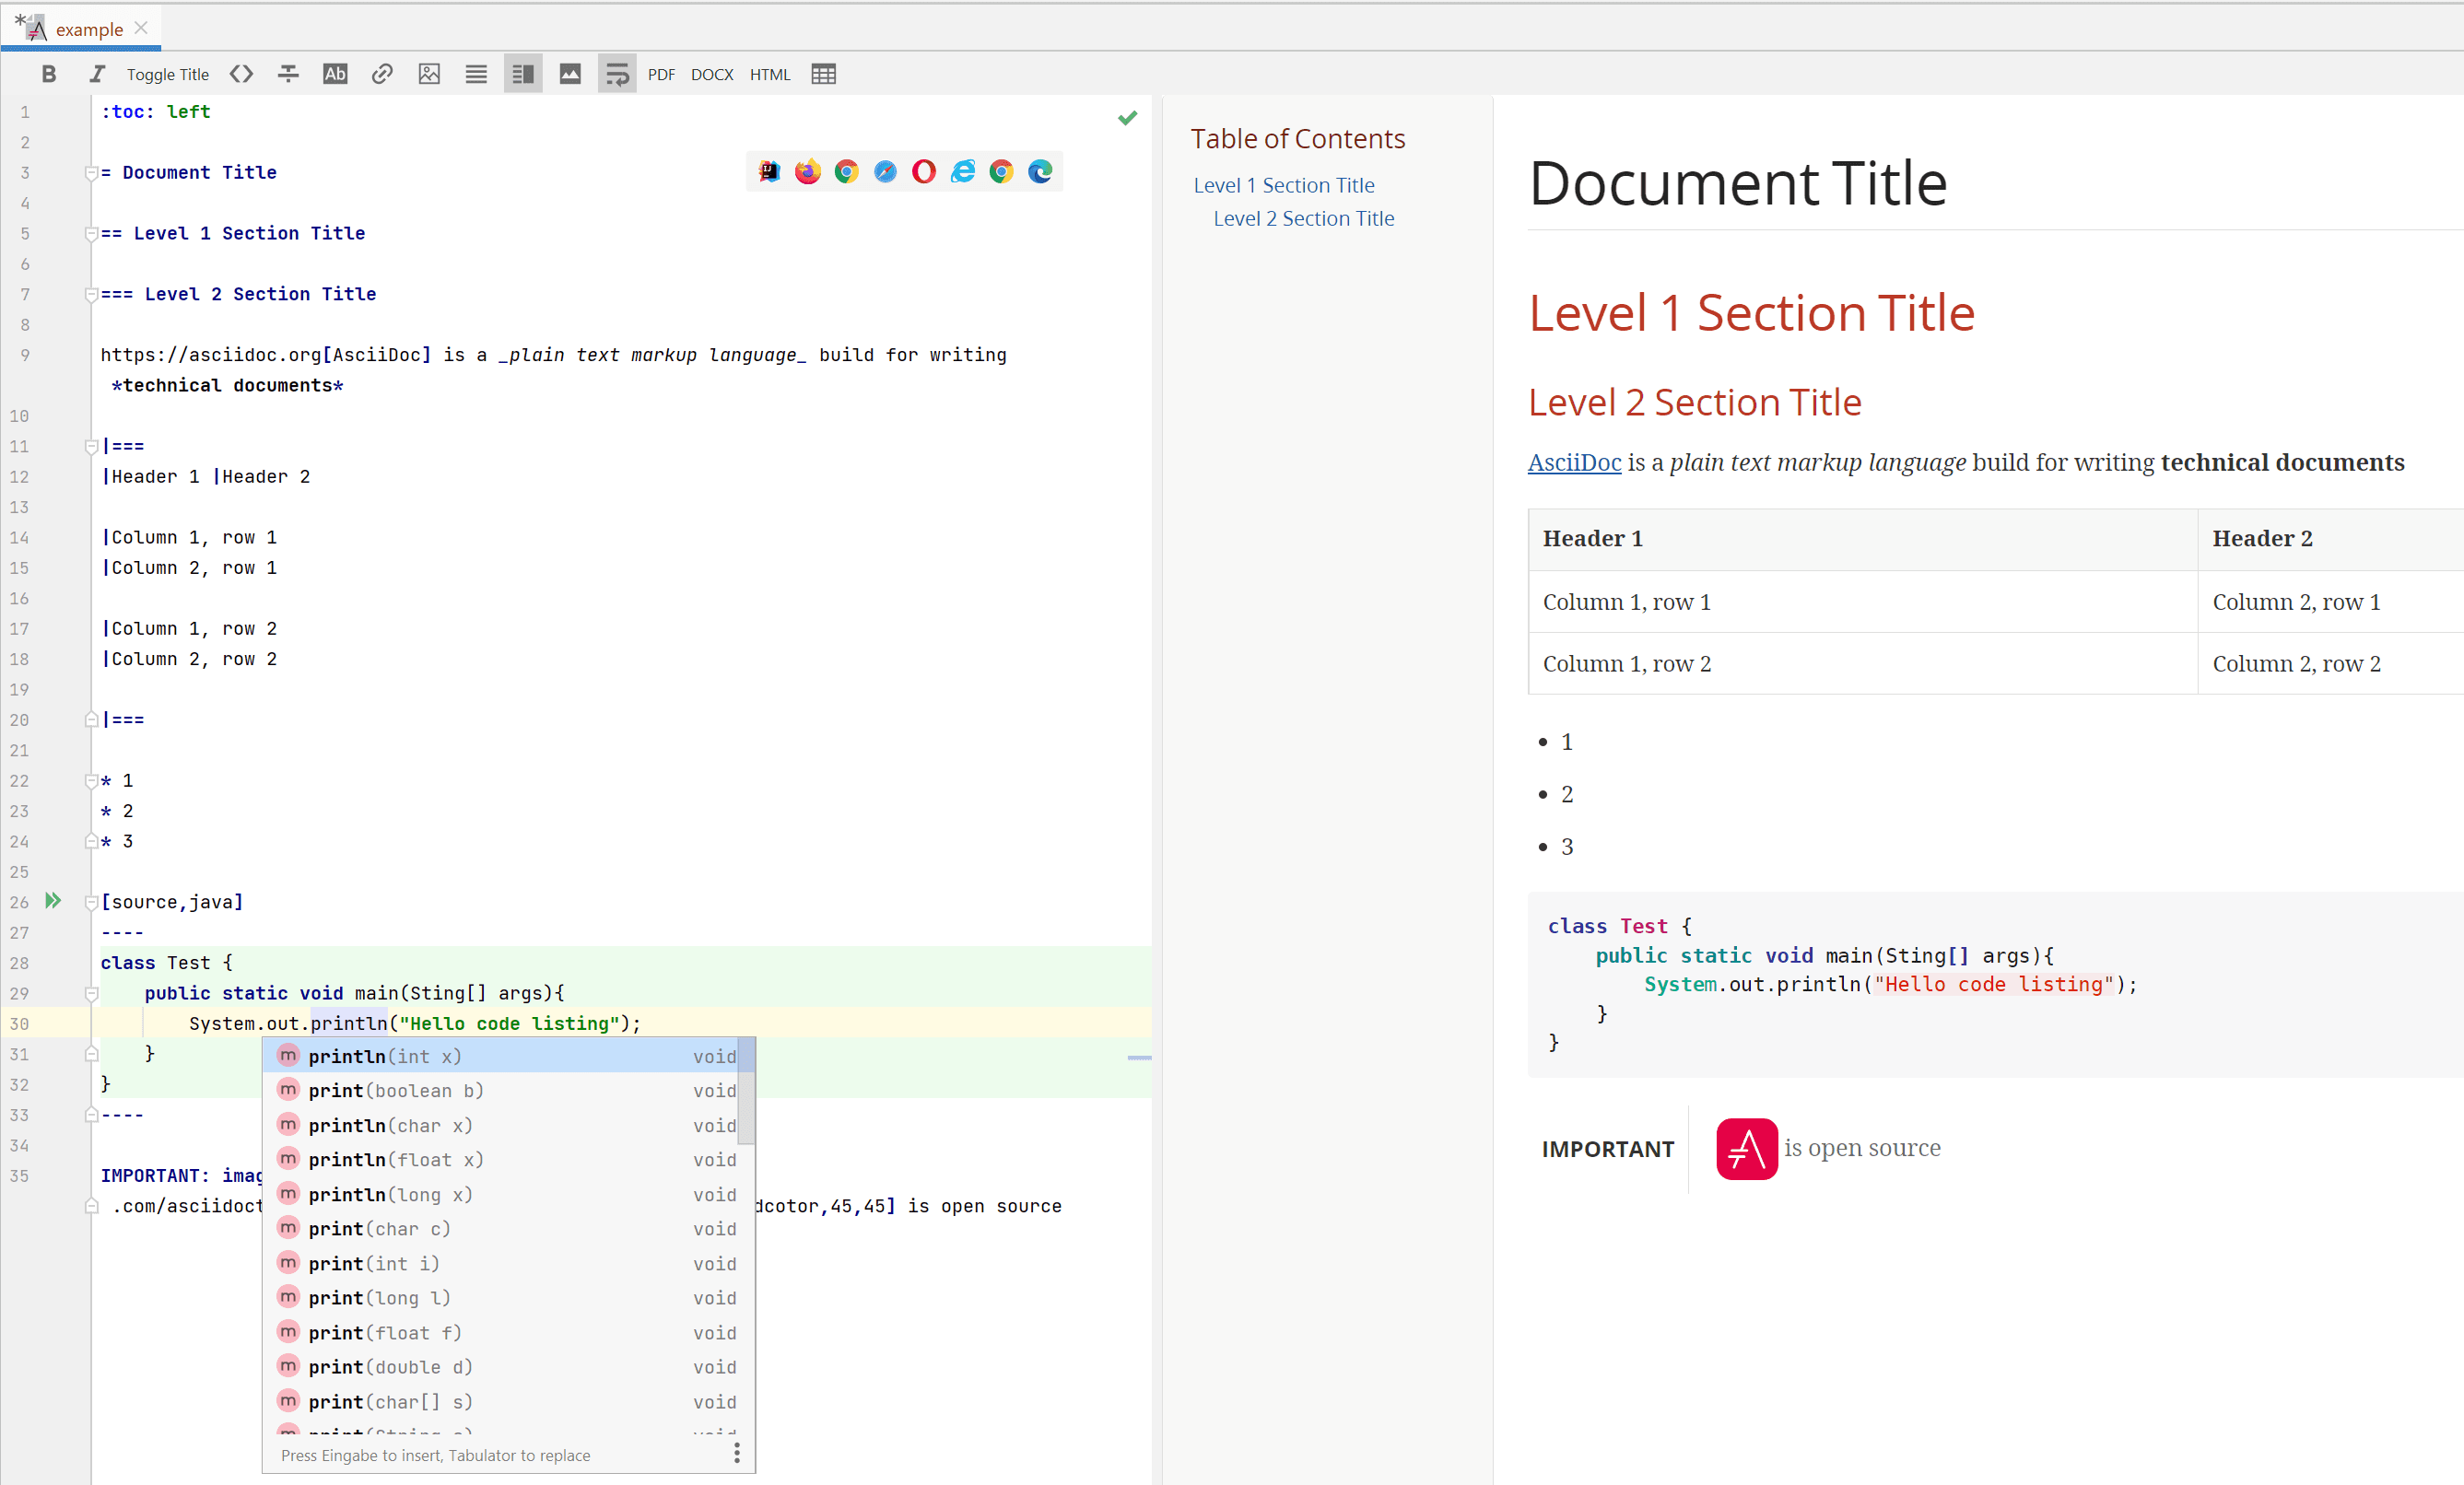Collapse the Level 2 Section Title fold
This screenshot has width=2464, height=1485.
pyautogui.click(x=90, y=293)
